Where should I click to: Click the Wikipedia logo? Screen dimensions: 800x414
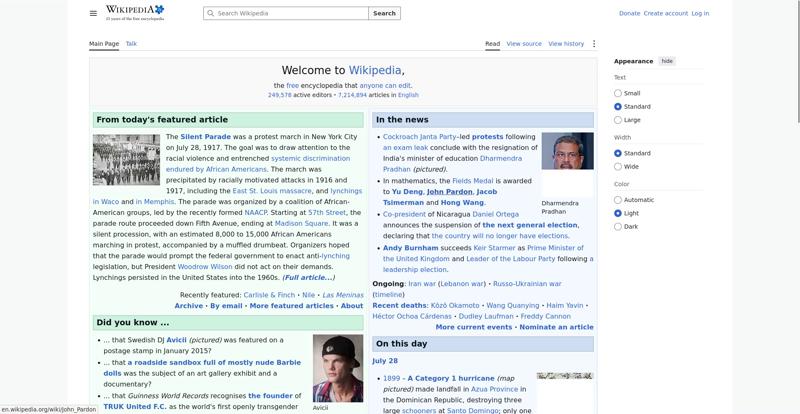coord(135,13)
